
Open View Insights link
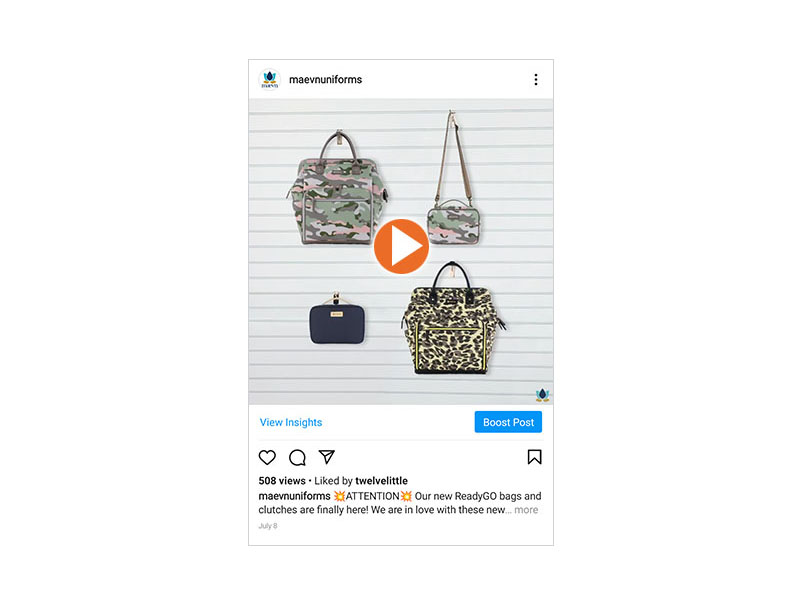tap(291, 422)
